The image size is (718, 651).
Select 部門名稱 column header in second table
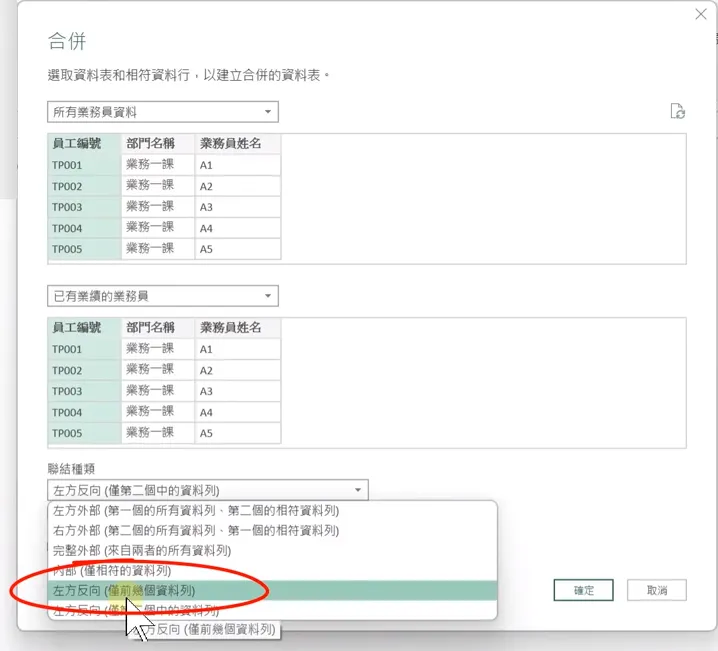pos(158,328)
